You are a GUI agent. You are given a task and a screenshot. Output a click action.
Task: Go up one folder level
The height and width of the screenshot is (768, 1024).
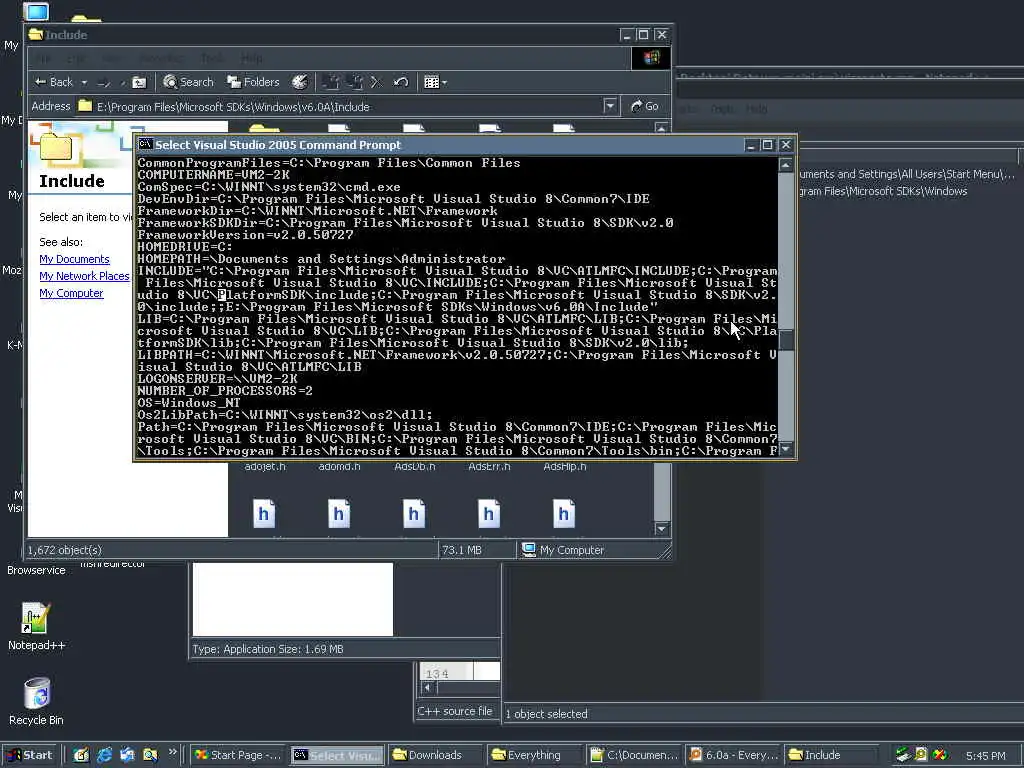tap(139, 82)
